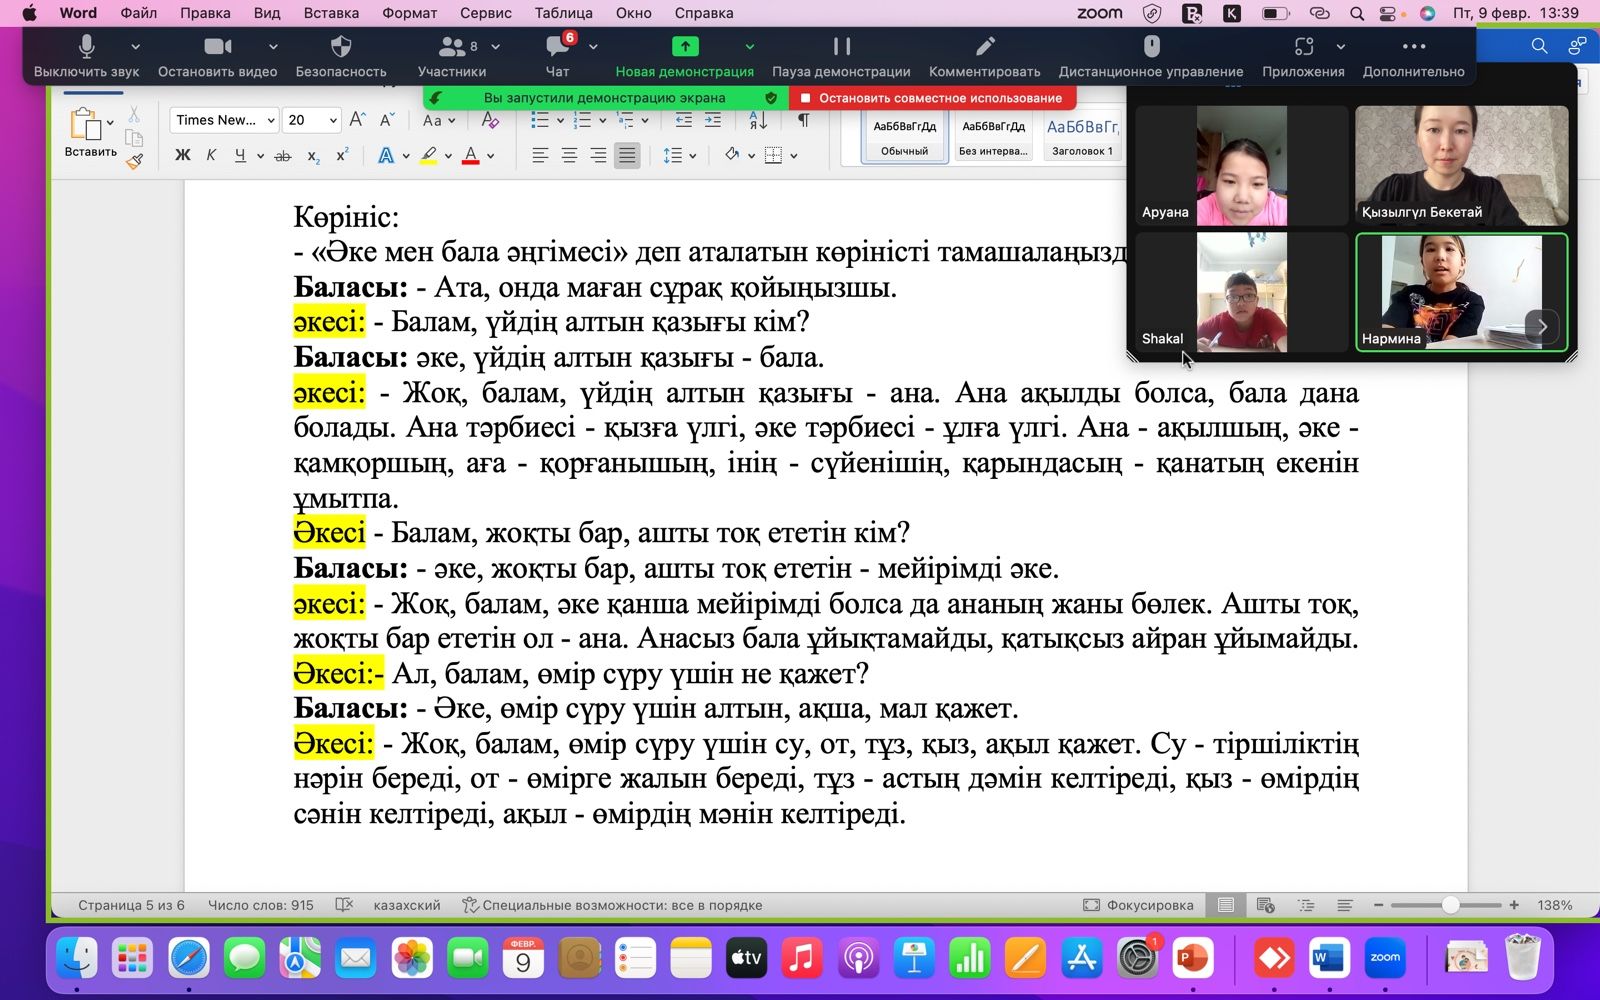The height and width of the screenshot is (1000, 1600).
Task: Expand the font name dropdown
Action: pos(271,120)
